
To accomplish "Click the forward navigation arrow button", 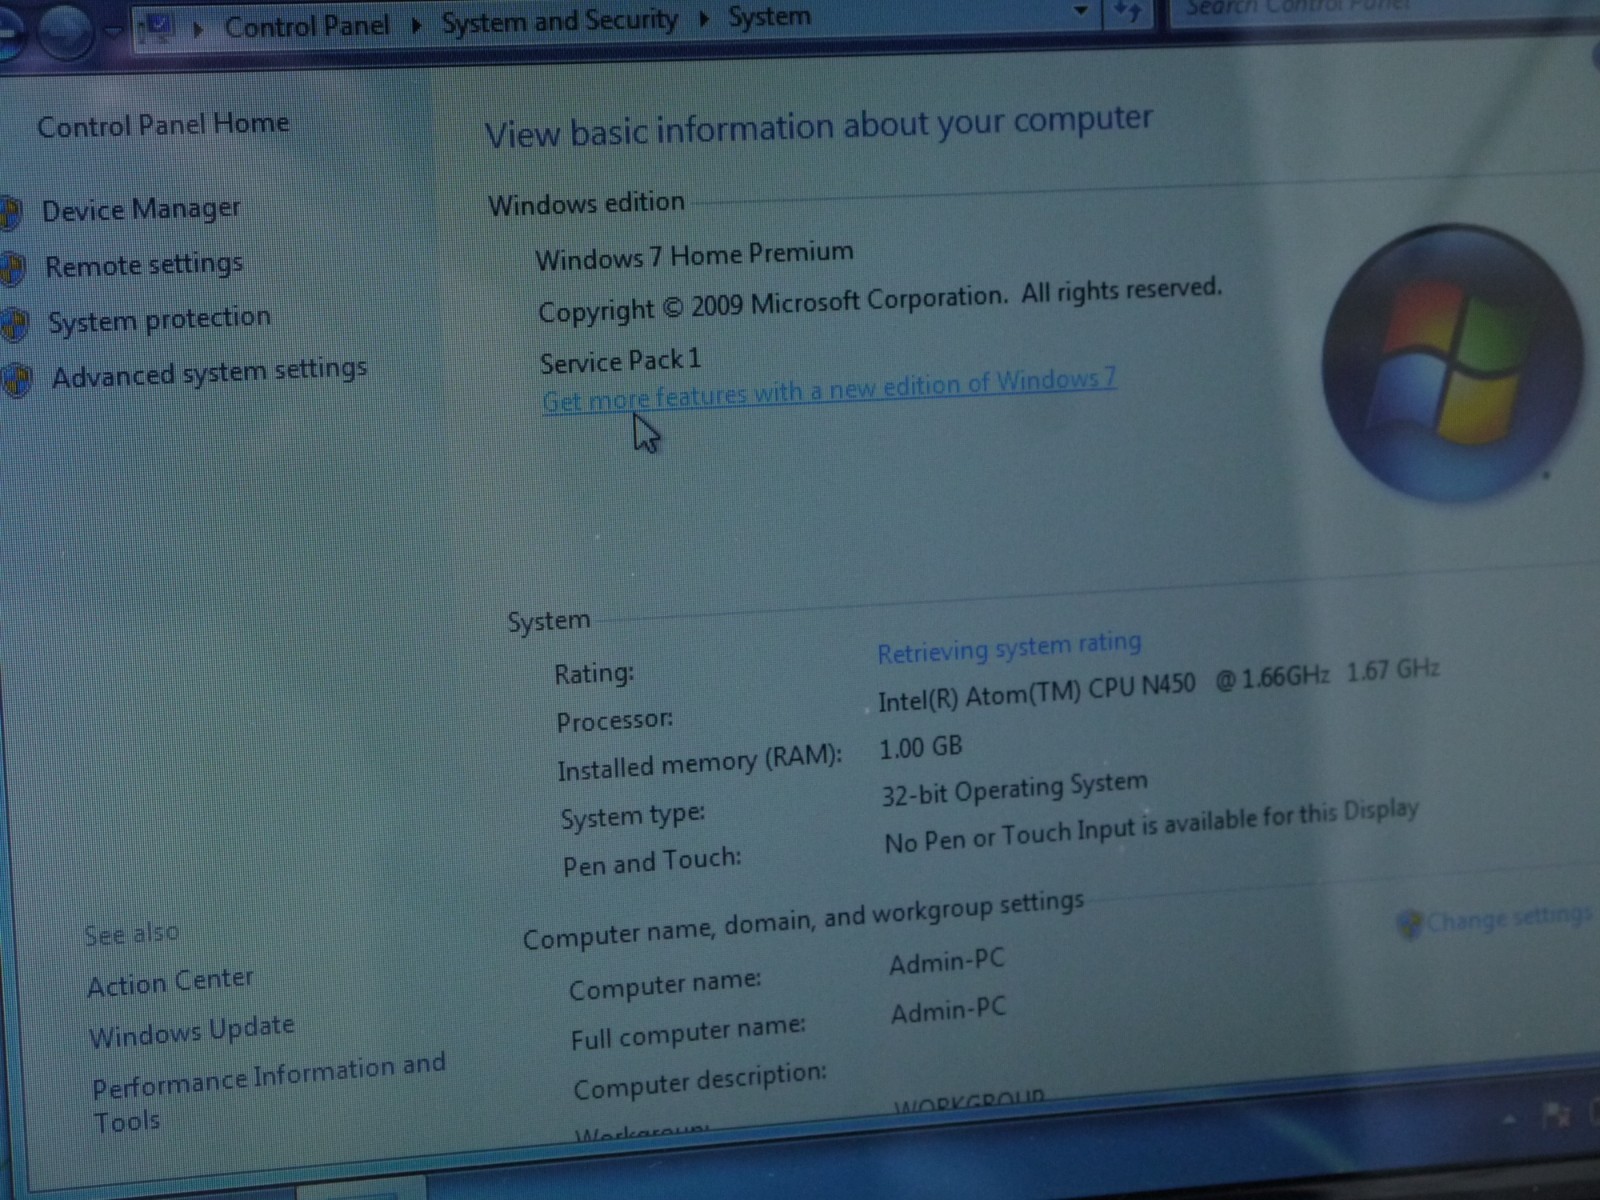I will coord(66,32).
